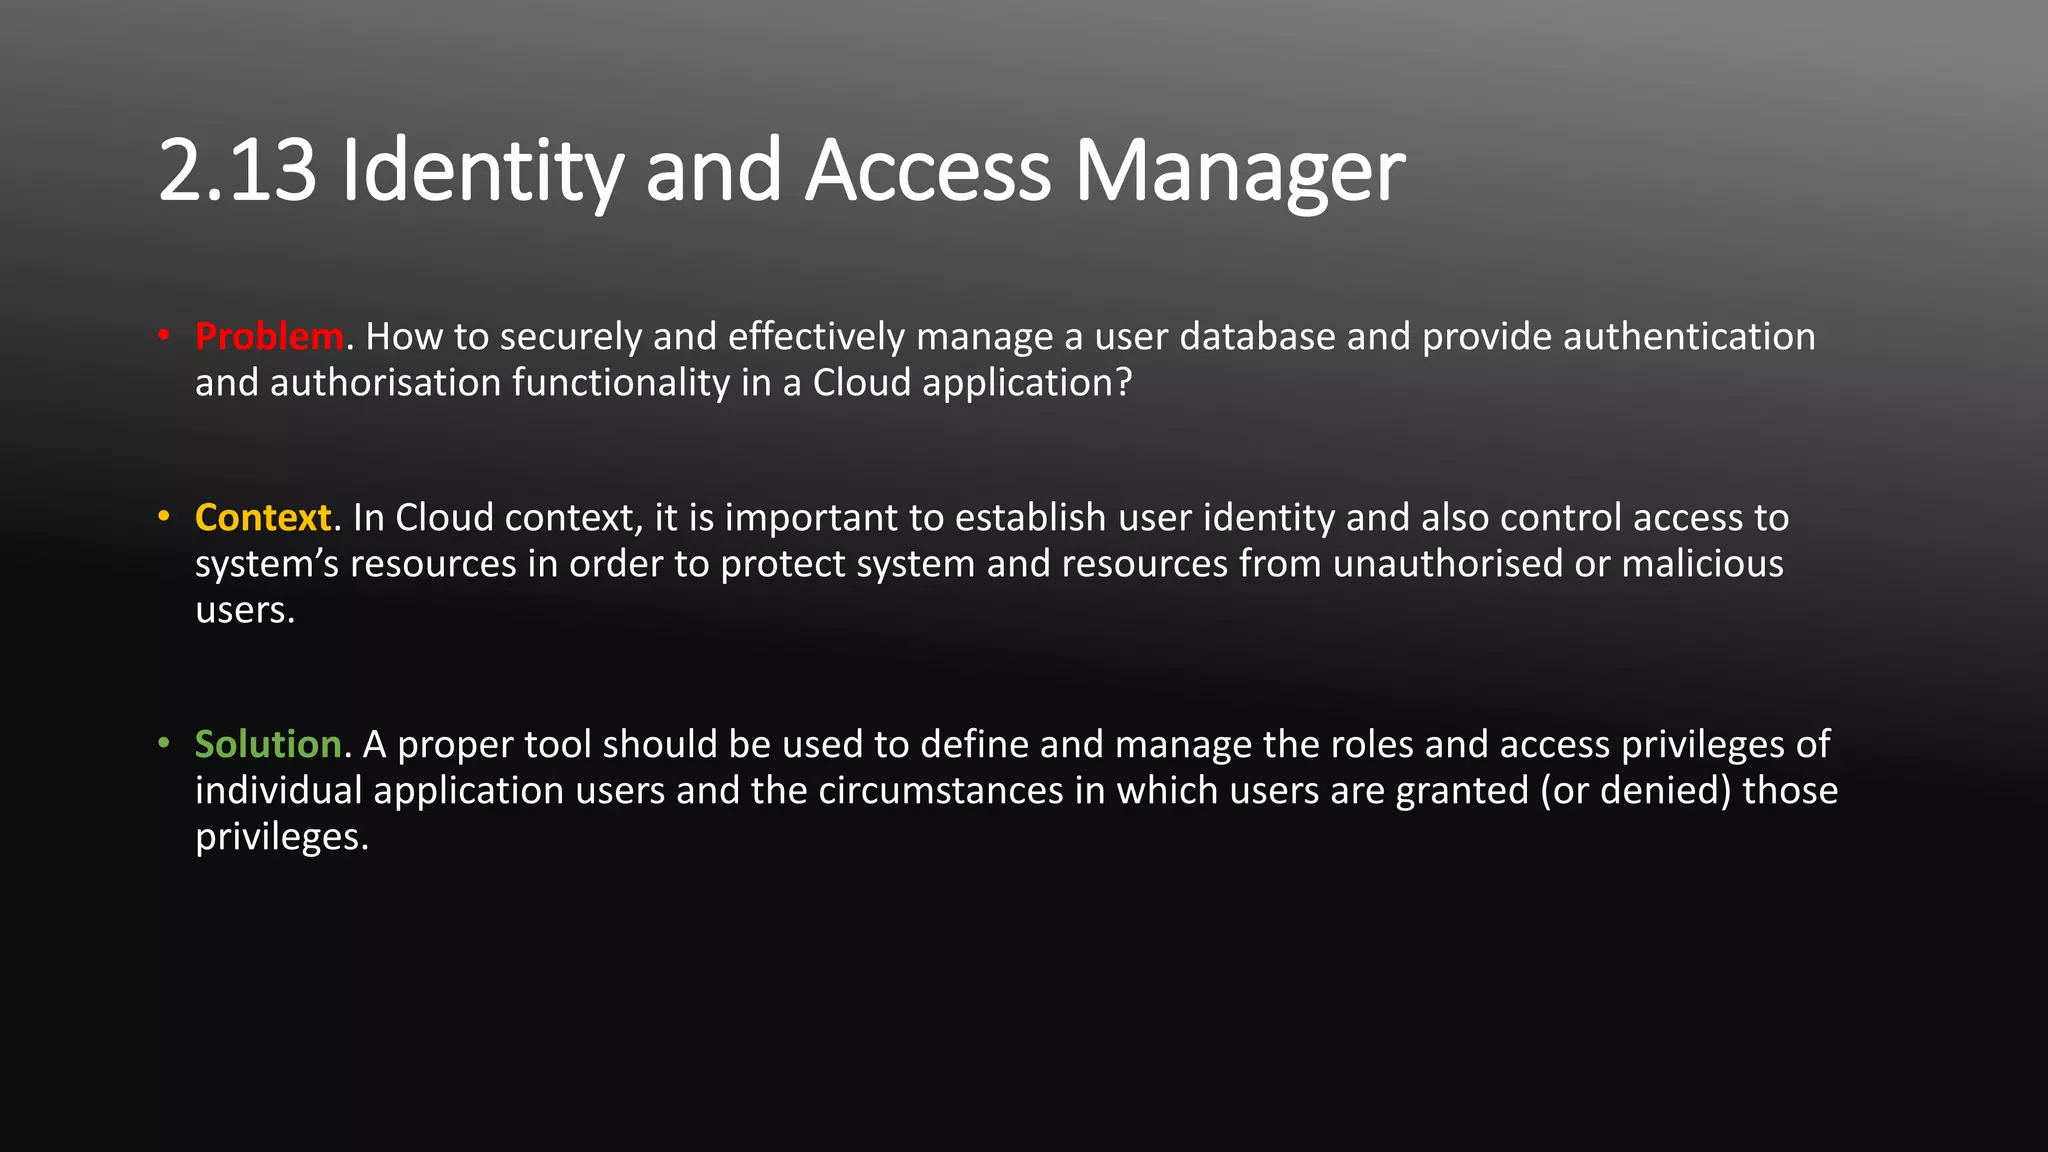Click the green 'Solution' heading word

tap(268, 744)
